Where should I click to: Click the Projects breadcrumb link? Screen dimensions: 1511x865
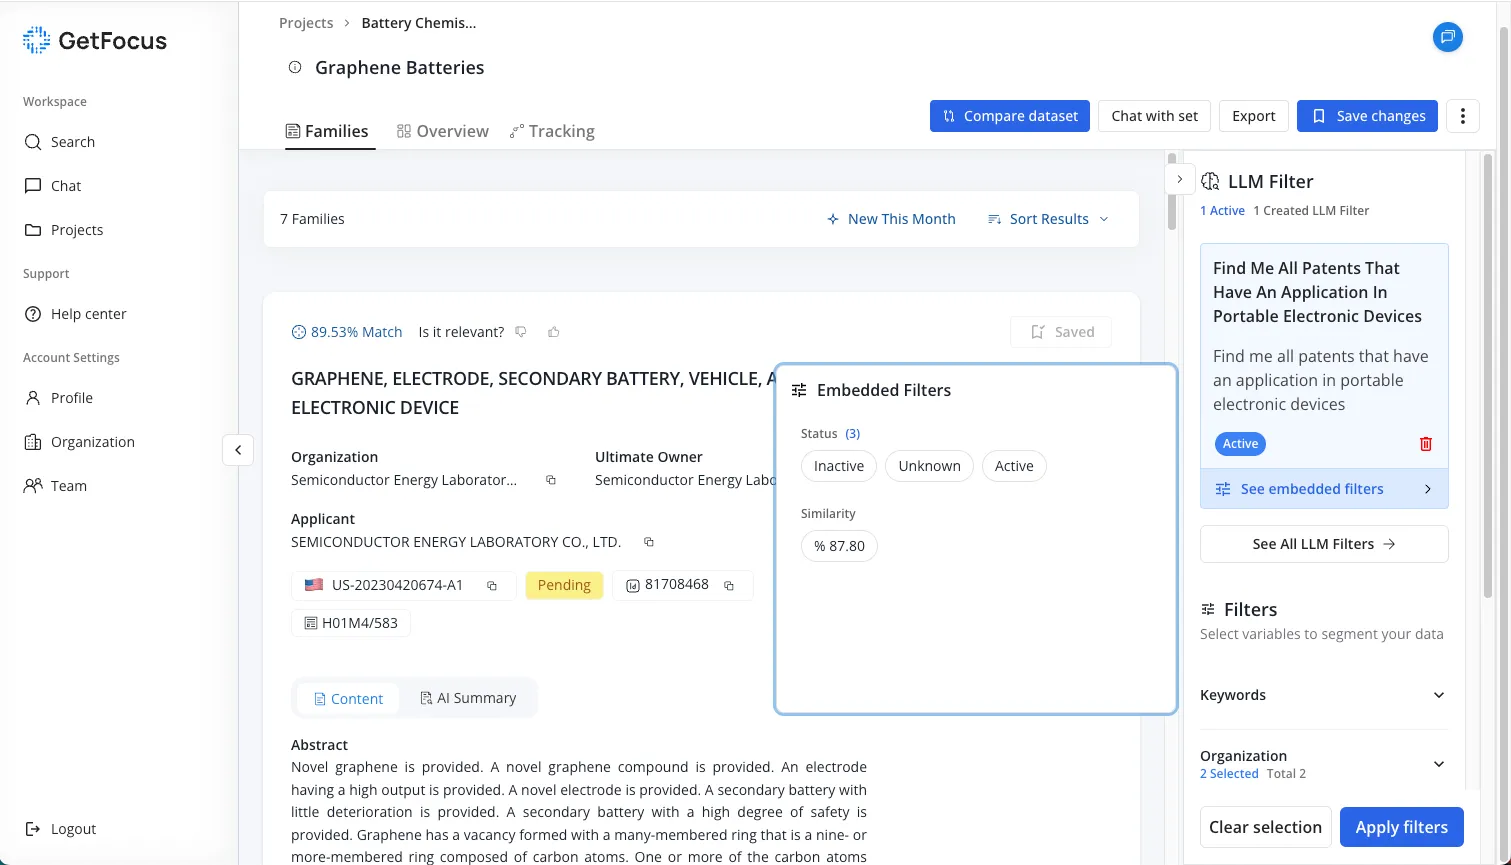click(x=306, y=22)
